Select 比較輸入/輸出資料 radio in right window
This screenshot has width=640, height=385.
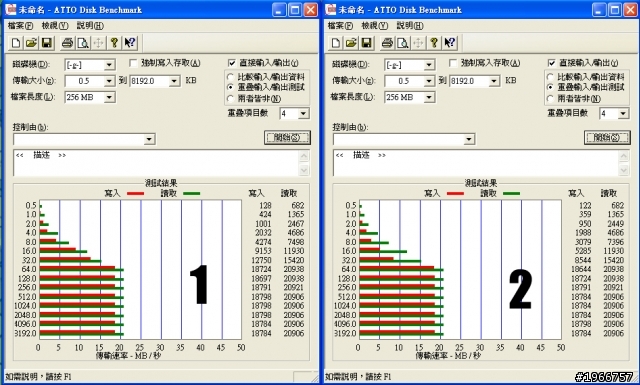click(551, 77)
